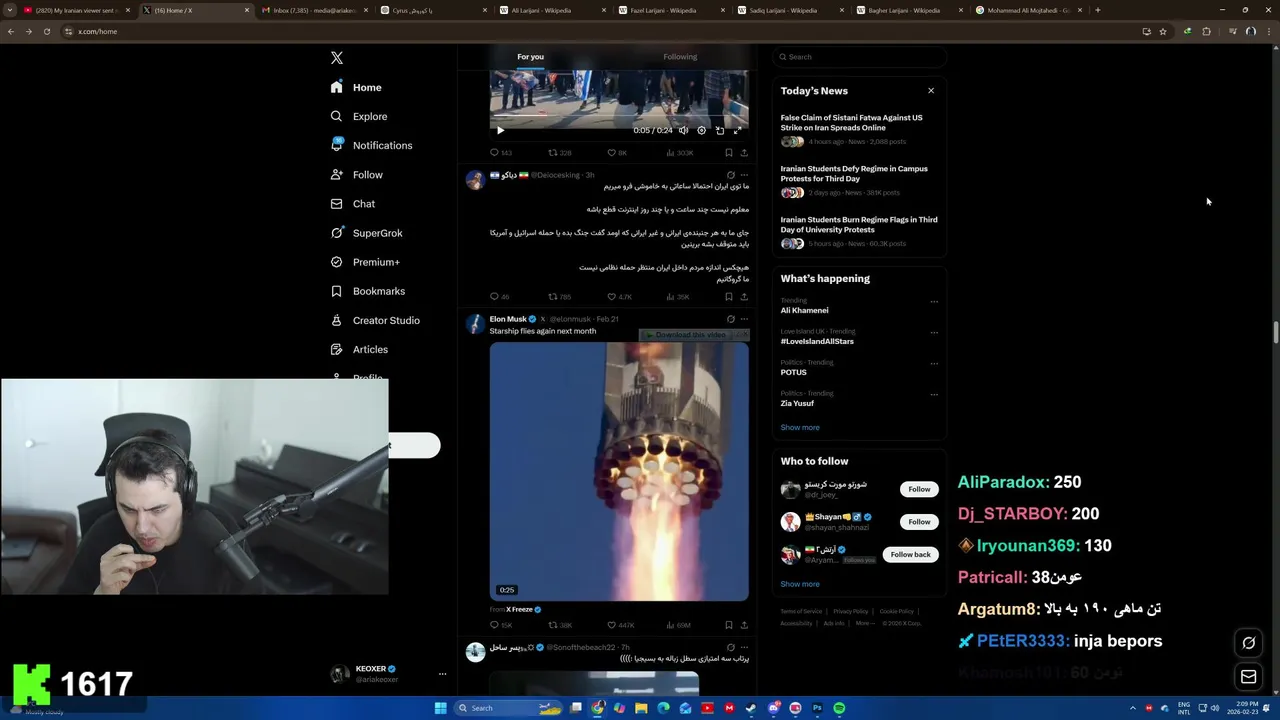Repost the top video post with 328 reposts
The height and width of the screenshot is (720, 1280).
(560, 152)
